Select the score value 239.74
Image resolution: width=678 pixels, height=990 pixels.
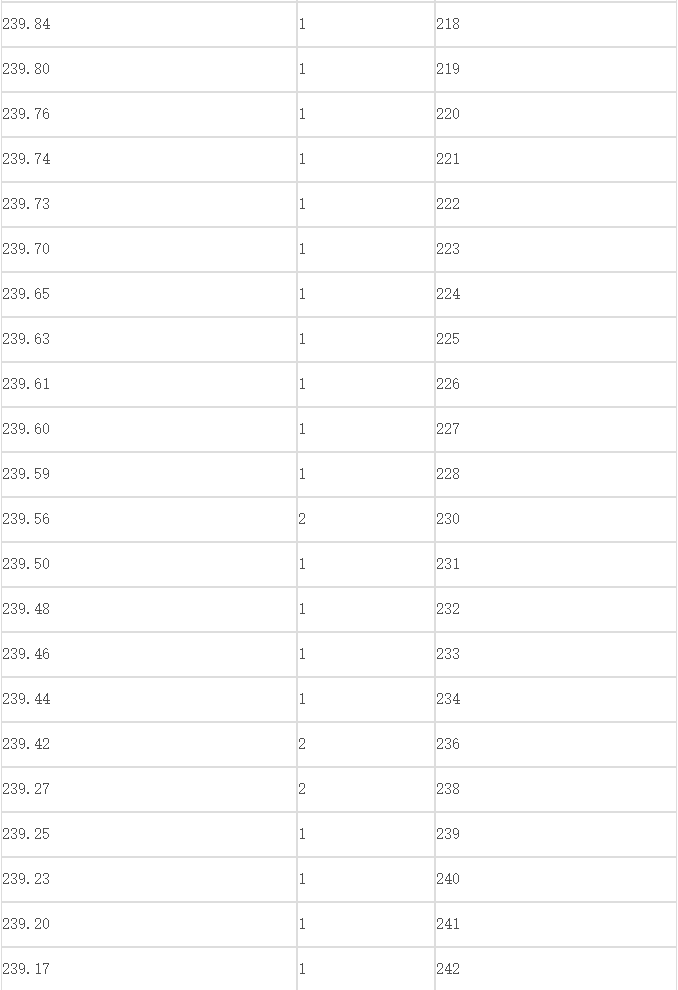[27, 159]
